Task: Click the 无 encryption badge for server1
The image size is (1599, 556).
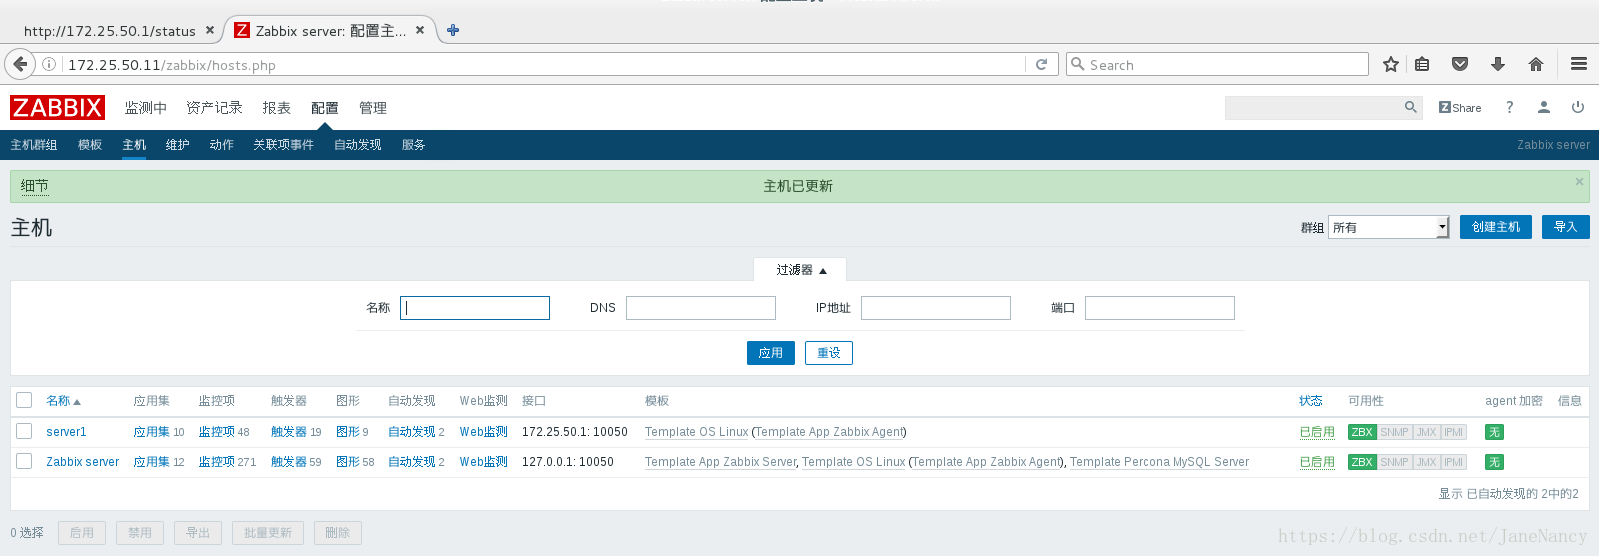Action: coord(1494,432)
